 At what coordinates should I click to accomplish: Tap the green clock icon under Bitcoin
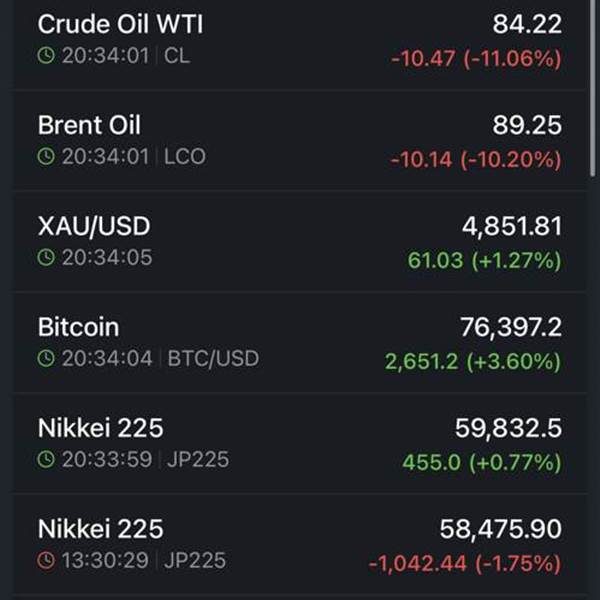(x=46, y=358)
